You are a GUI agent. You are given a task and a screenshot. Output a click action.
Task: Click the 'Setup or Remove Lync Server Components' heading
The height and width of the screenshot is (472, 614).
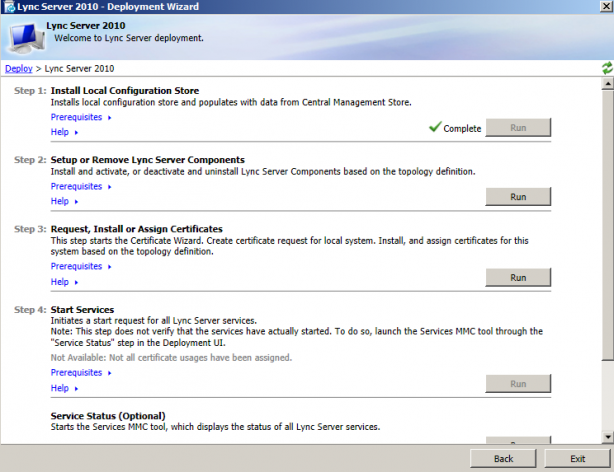coord(147,160)
